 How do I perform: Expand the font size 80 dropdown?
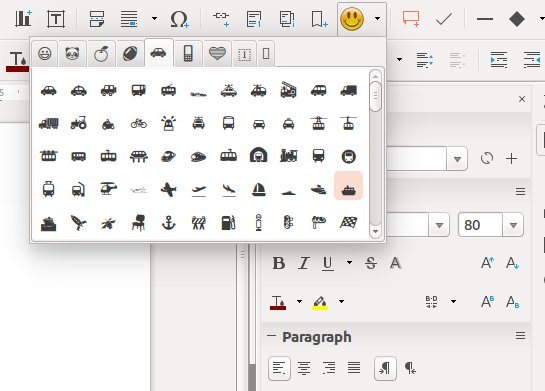(x=513, y=225)
